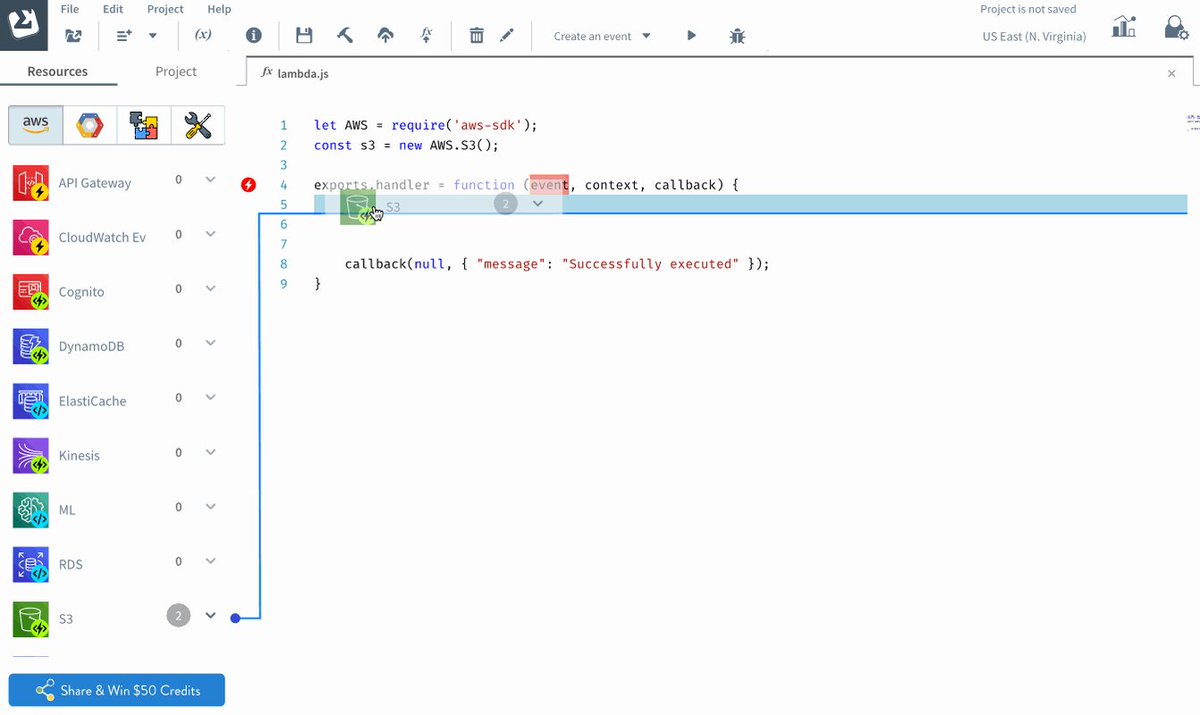Expand the ElastiCache chevron
The width and height of the screenshot is (1200, 715).
[210, 398]
